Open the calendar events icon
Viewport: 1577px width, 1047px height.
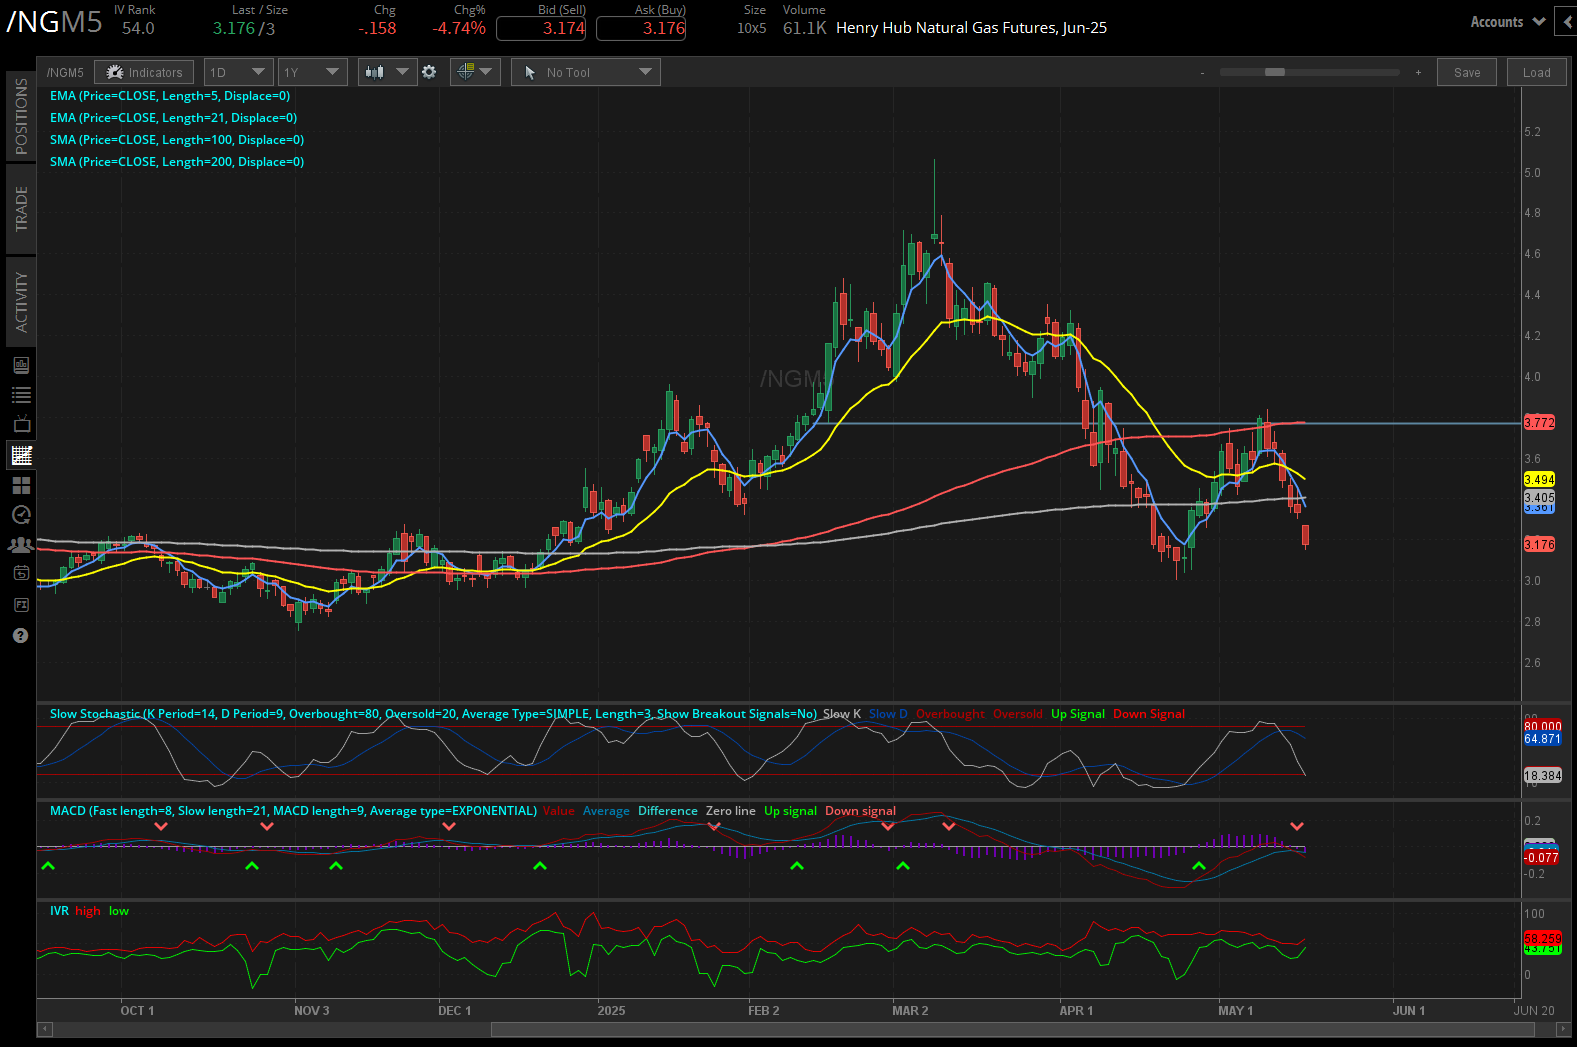pyautogui.click(x=21, y=573)
